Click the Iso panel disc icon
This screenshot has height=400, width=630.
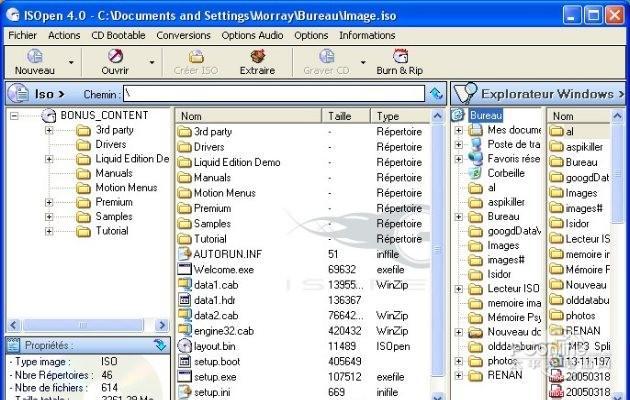coord(18,94)
